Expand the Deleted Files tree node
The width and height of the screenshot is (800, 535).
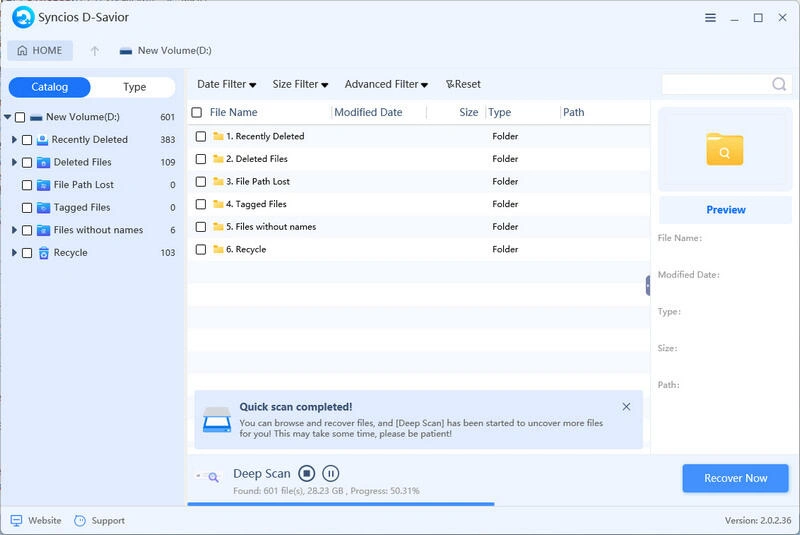pyautogui.click(x=14, y=162)
